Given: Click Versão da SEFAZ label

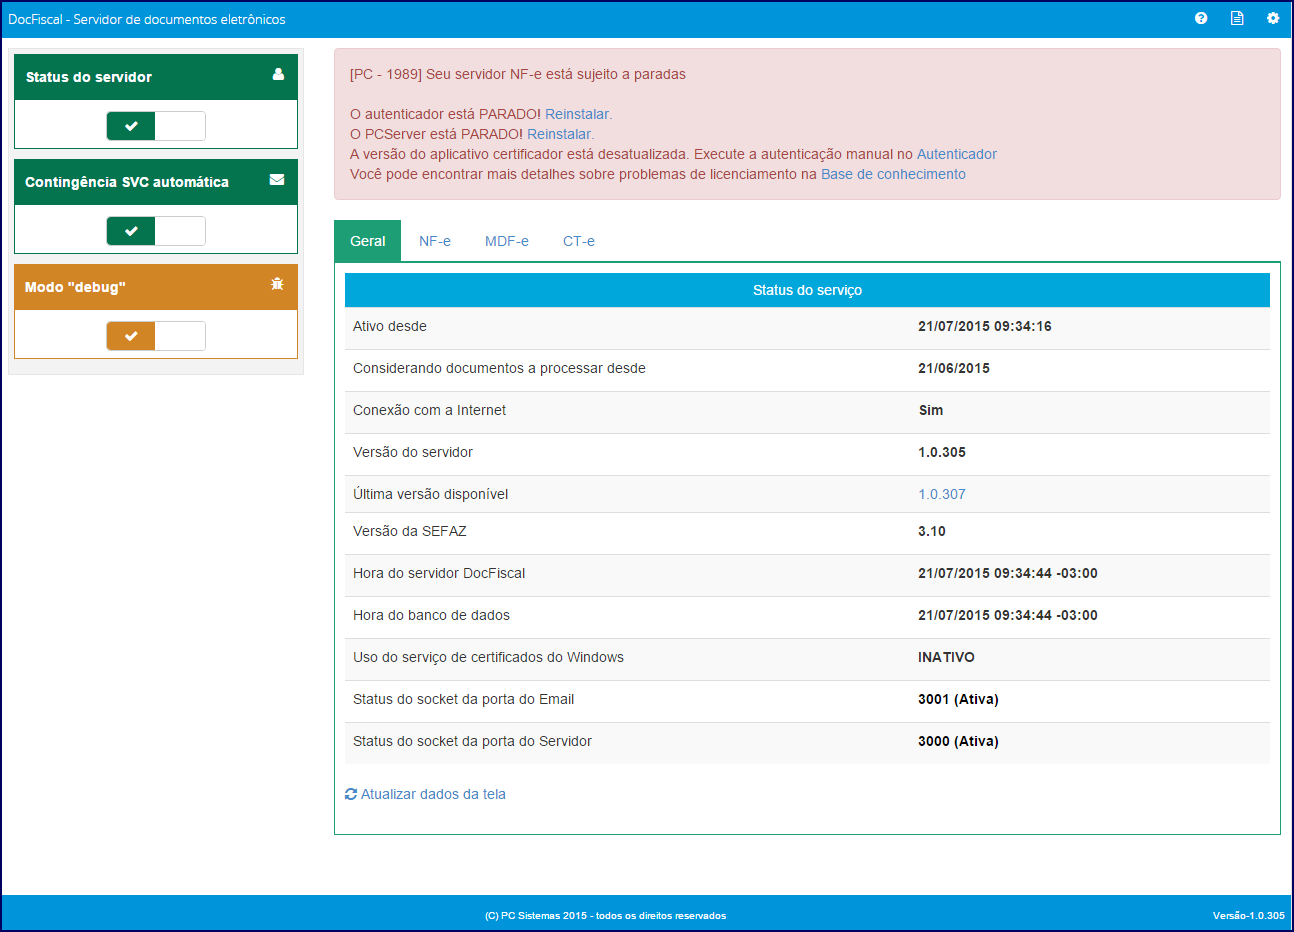Looking at the screenshot, I should [410, 531].
